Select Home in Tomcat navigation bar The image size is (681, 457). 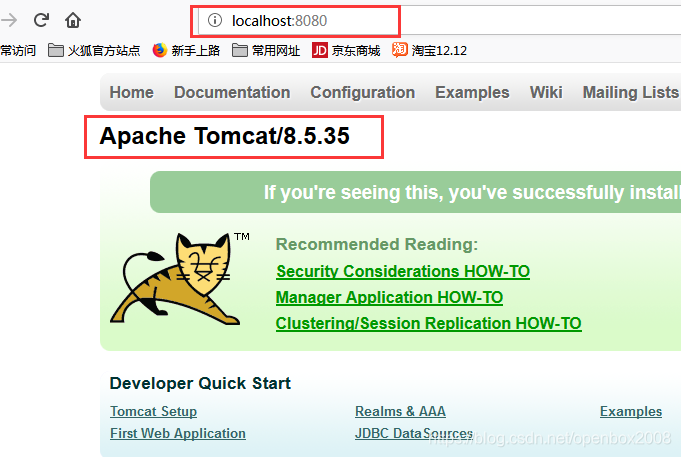coord(132,92)
